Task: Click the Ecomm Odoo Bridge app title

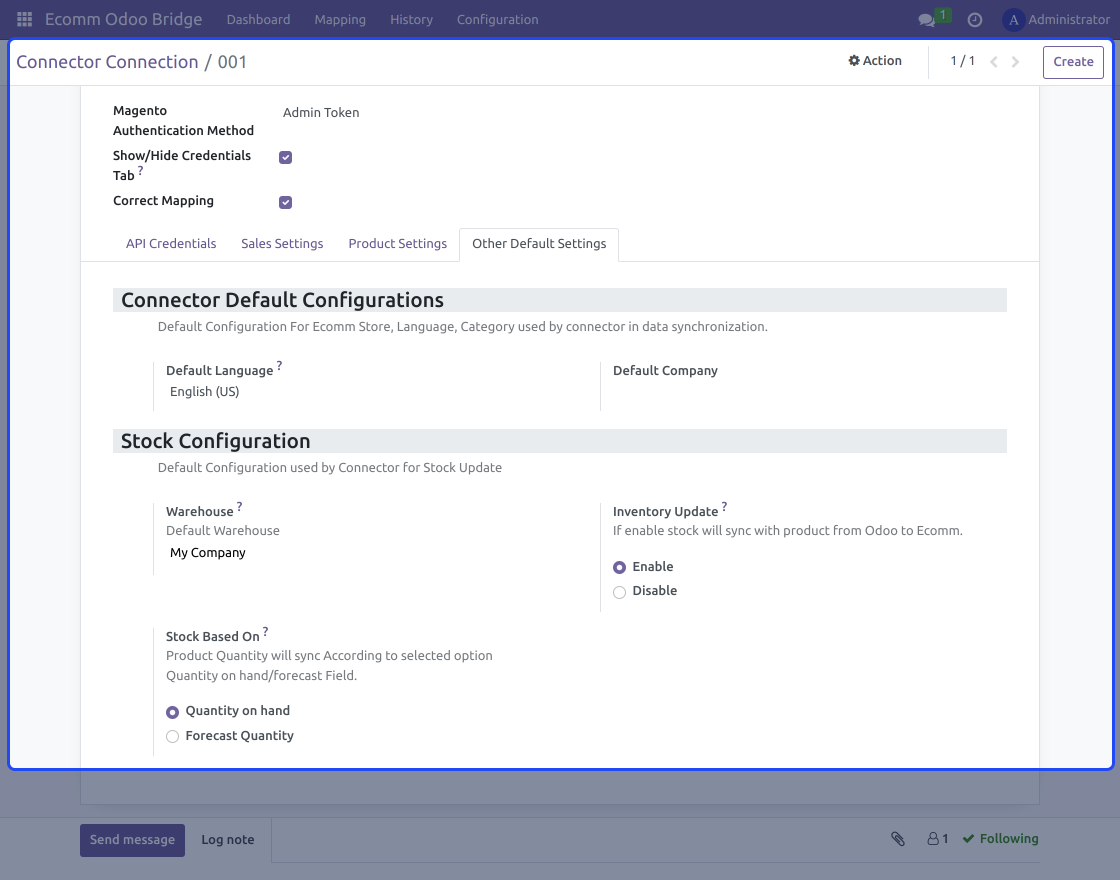Action: 124,19
